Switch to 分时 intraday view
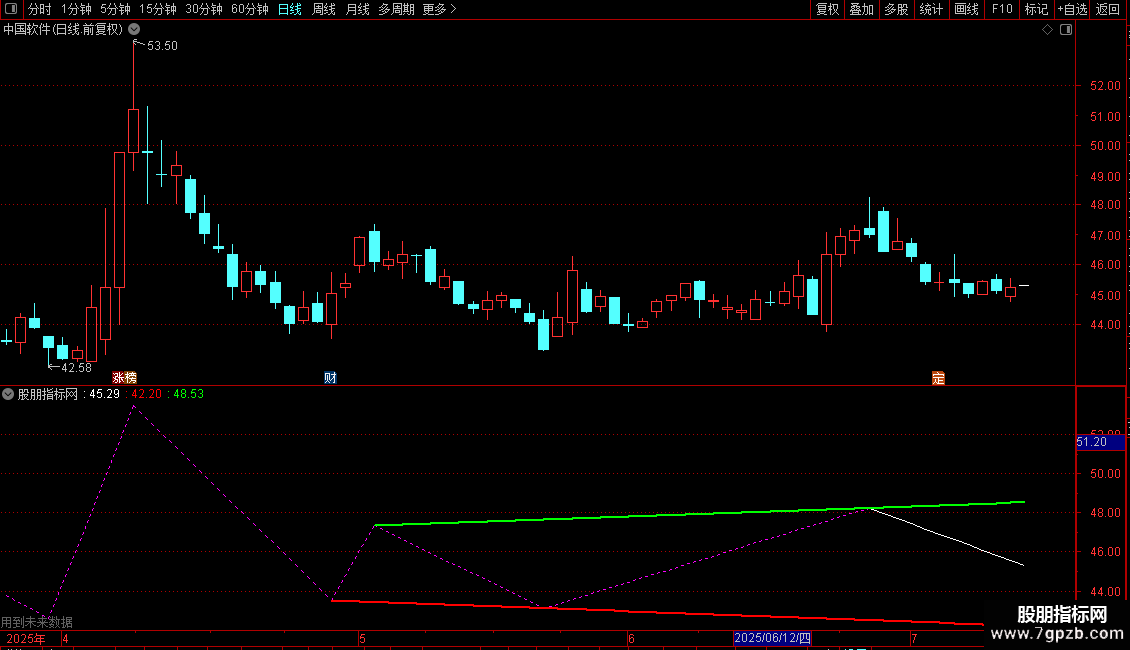1130x650 pixels. (40, 9)
